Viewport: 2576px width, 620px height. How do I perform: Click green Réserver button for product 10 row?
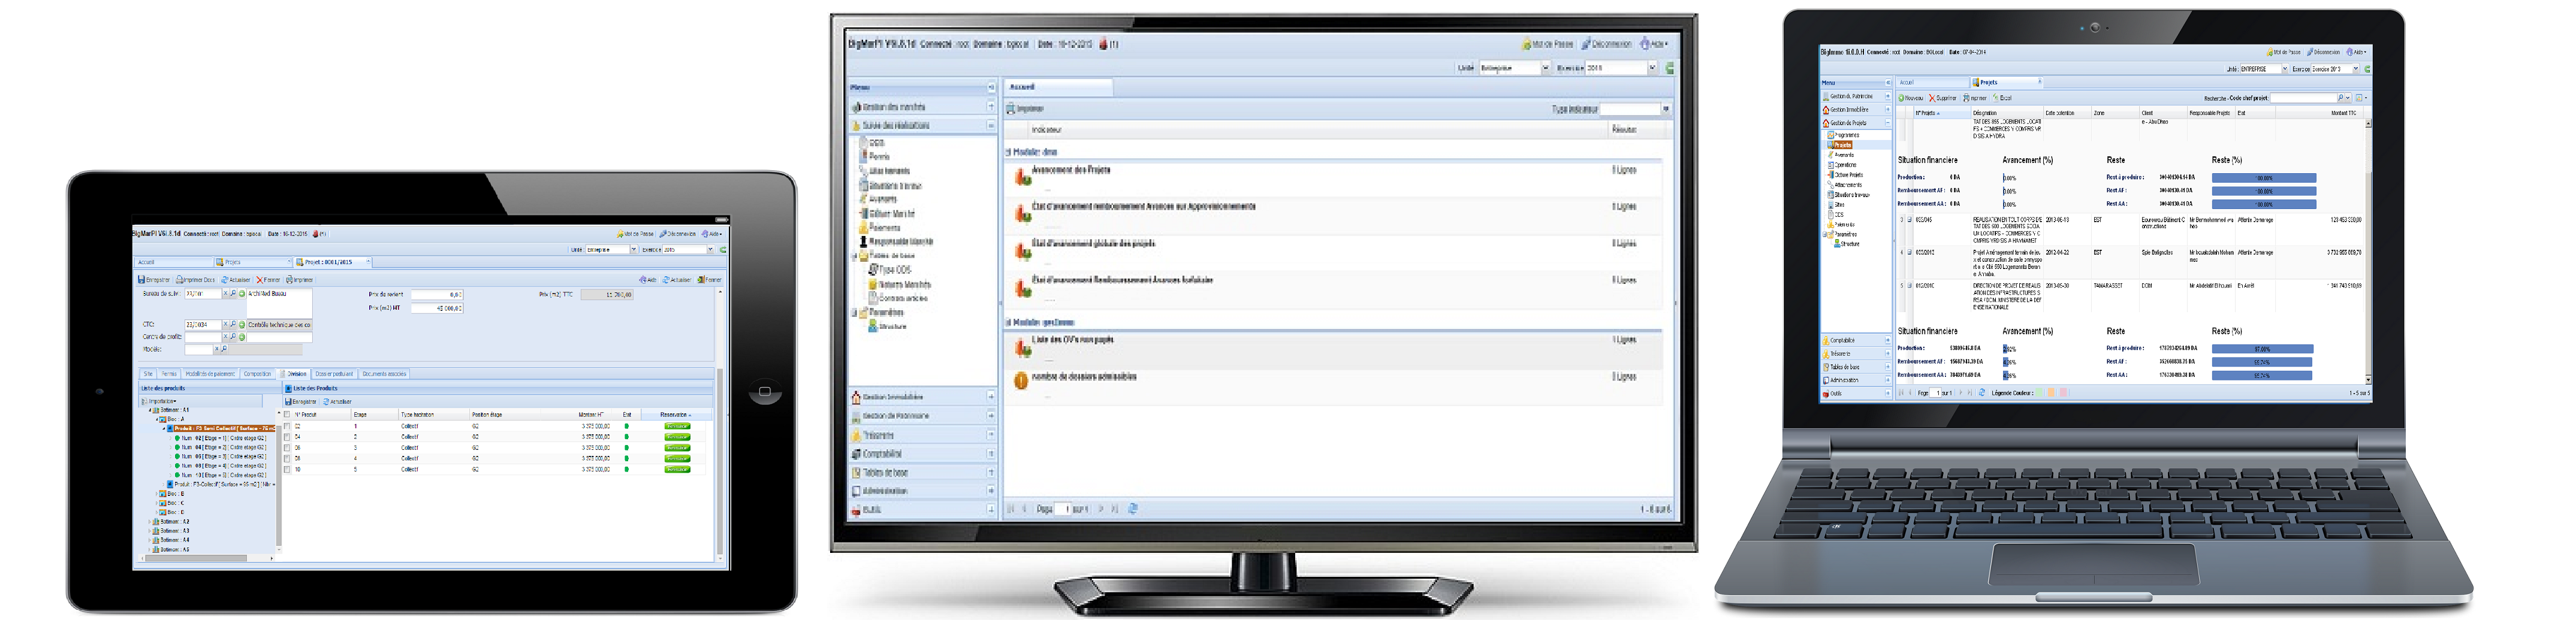click(x=678, y=469)
